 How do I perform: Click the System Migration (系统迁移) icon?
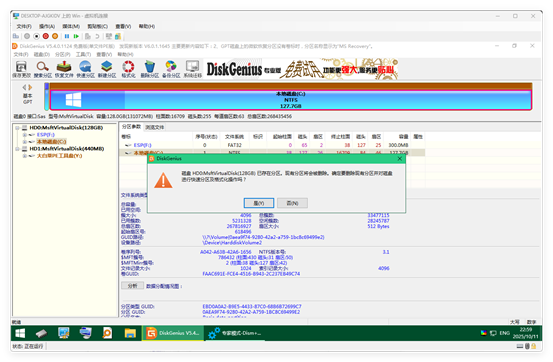click(193, 69)
